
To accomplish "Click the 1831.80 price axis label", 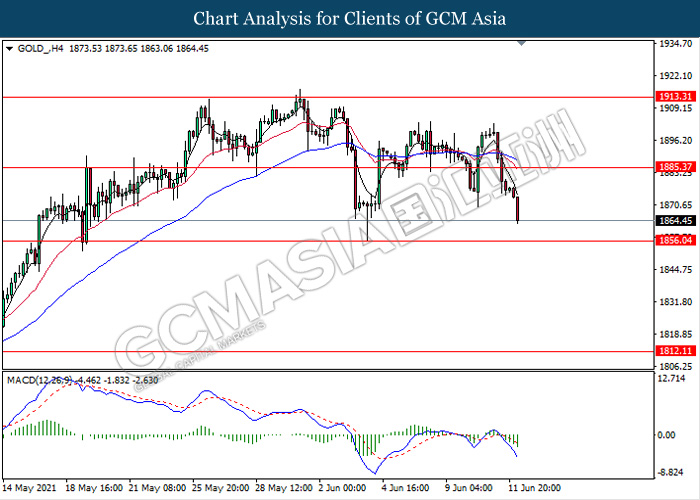I will (675, 302).
